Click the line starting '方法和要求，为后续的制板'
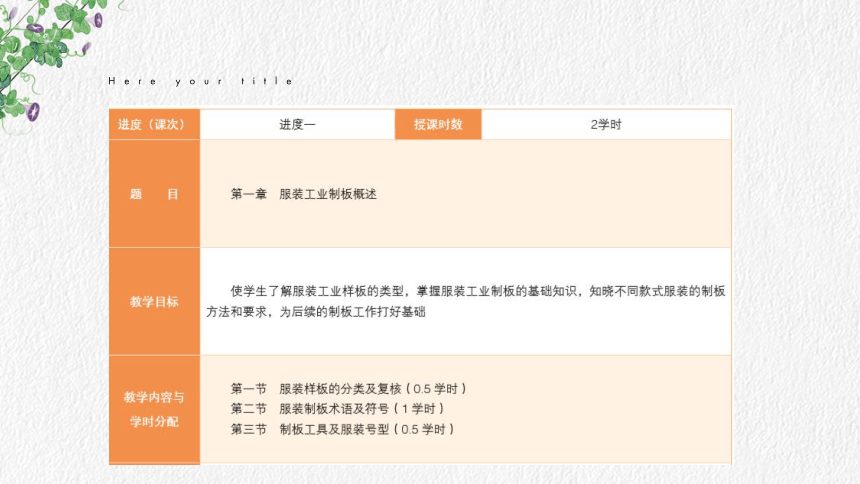This screenshot has height=484, width=860. [x=316, y=312]
